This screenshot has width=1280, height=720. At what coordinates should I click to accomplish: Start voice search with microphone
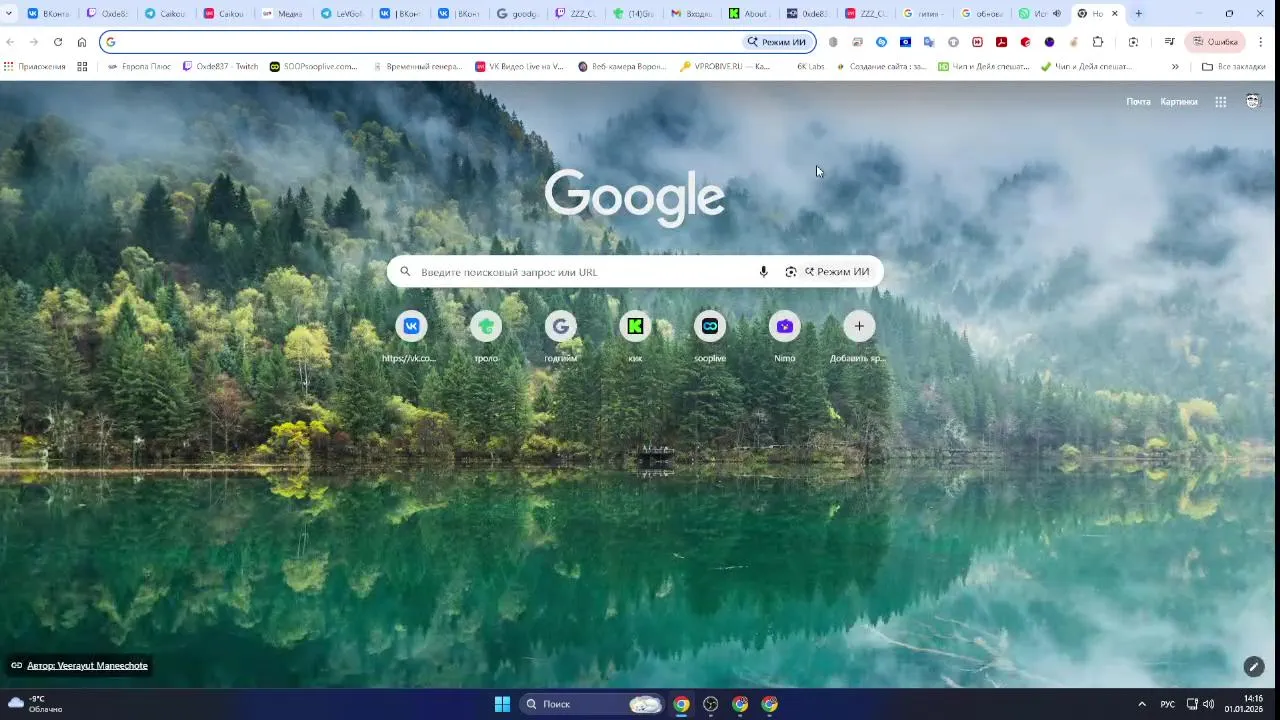click(763, 272)
